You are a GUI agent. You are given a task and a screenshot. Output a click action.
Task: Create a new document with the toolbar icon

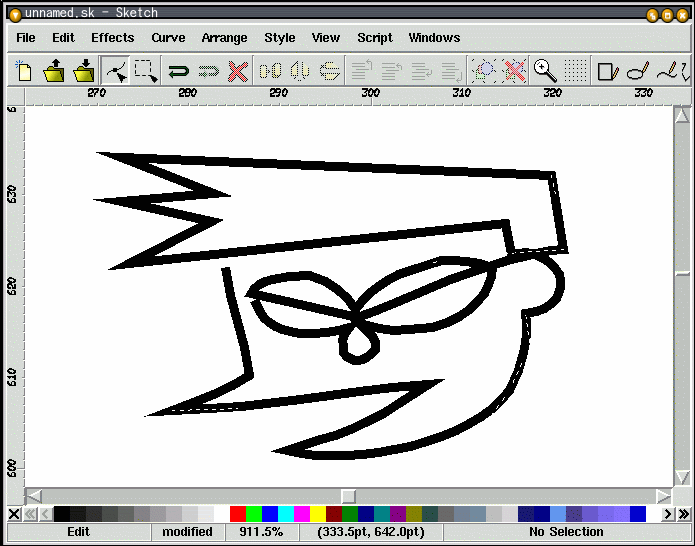24,71
